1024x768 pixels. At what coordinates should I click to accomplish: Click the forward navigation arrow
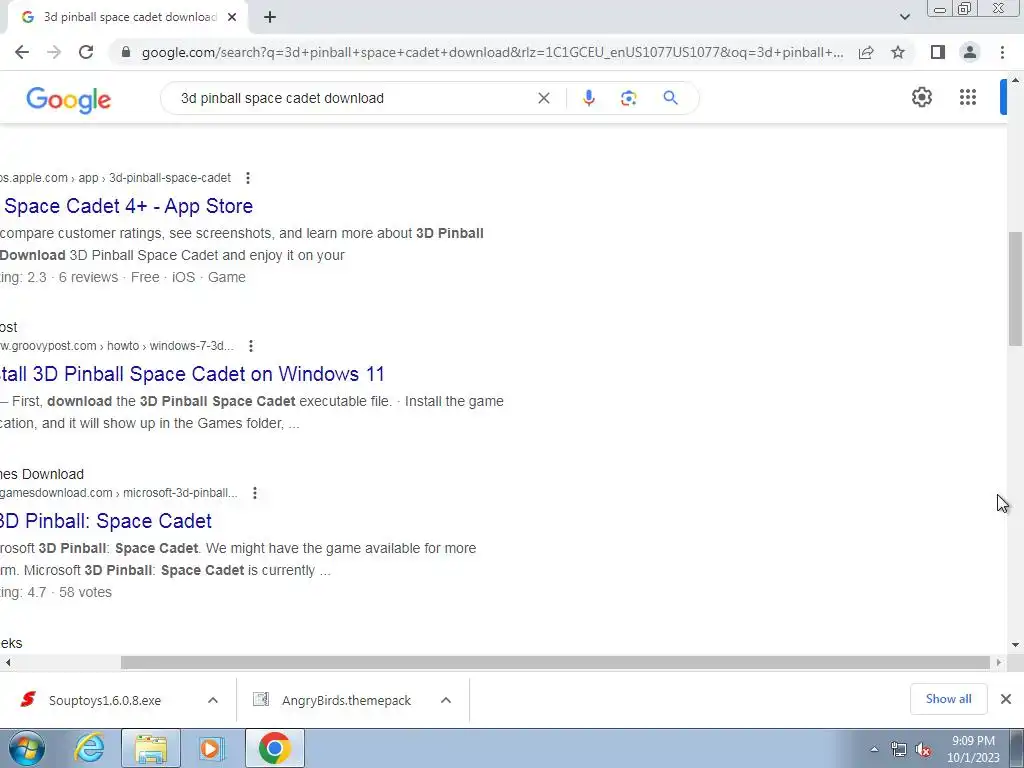[x=54, y=52]
